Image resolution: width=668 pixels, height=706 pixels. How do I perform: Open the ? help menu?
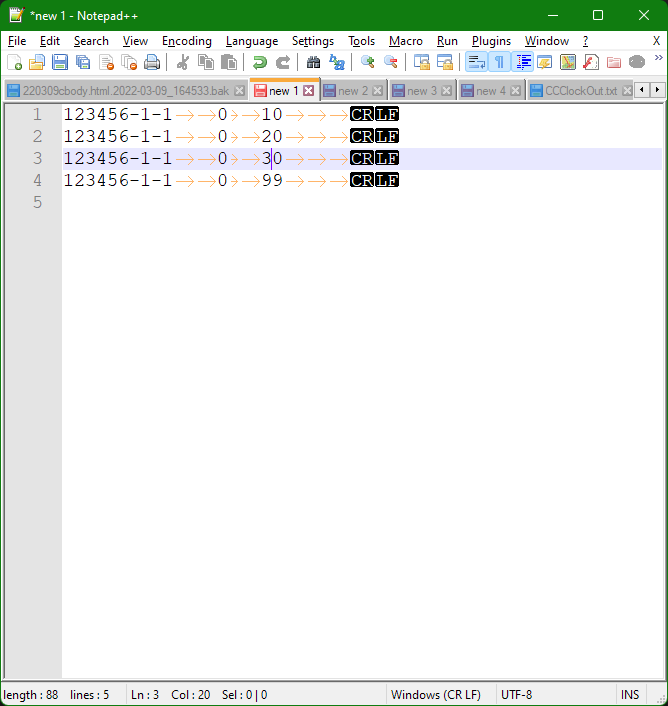point(585,41)
